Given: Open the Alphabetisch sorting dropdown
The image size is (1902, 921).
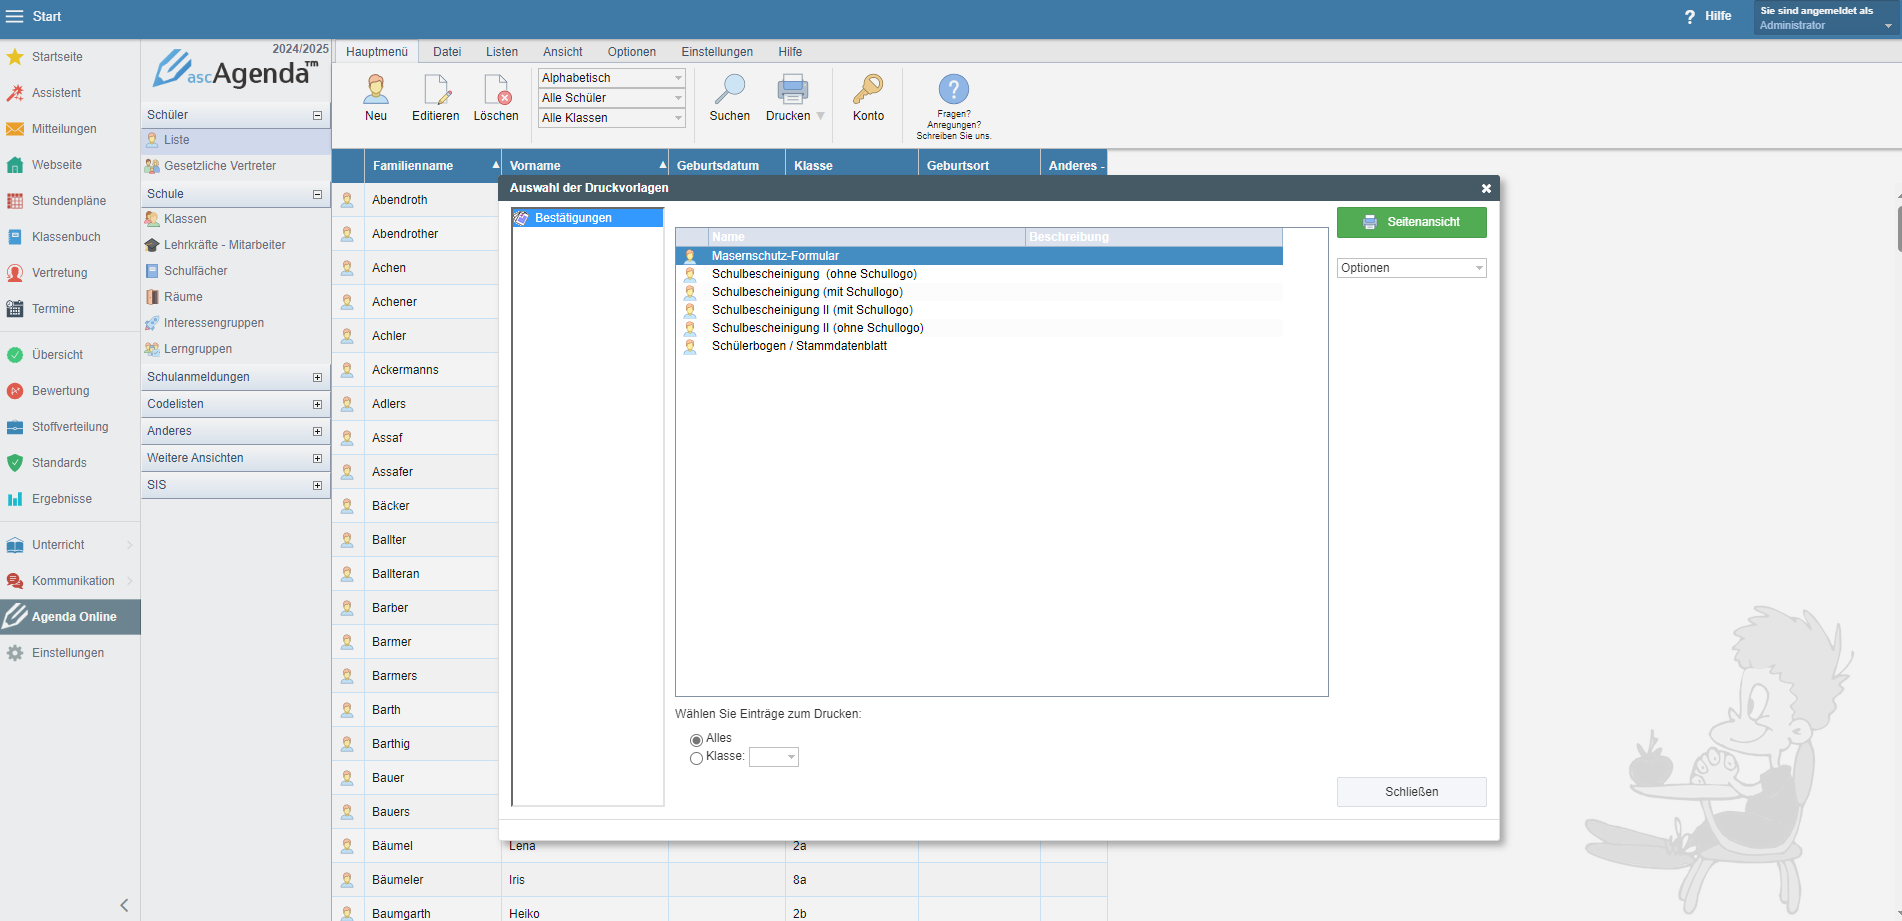Looking at the screenshot, I should click(x=611, y=78).
